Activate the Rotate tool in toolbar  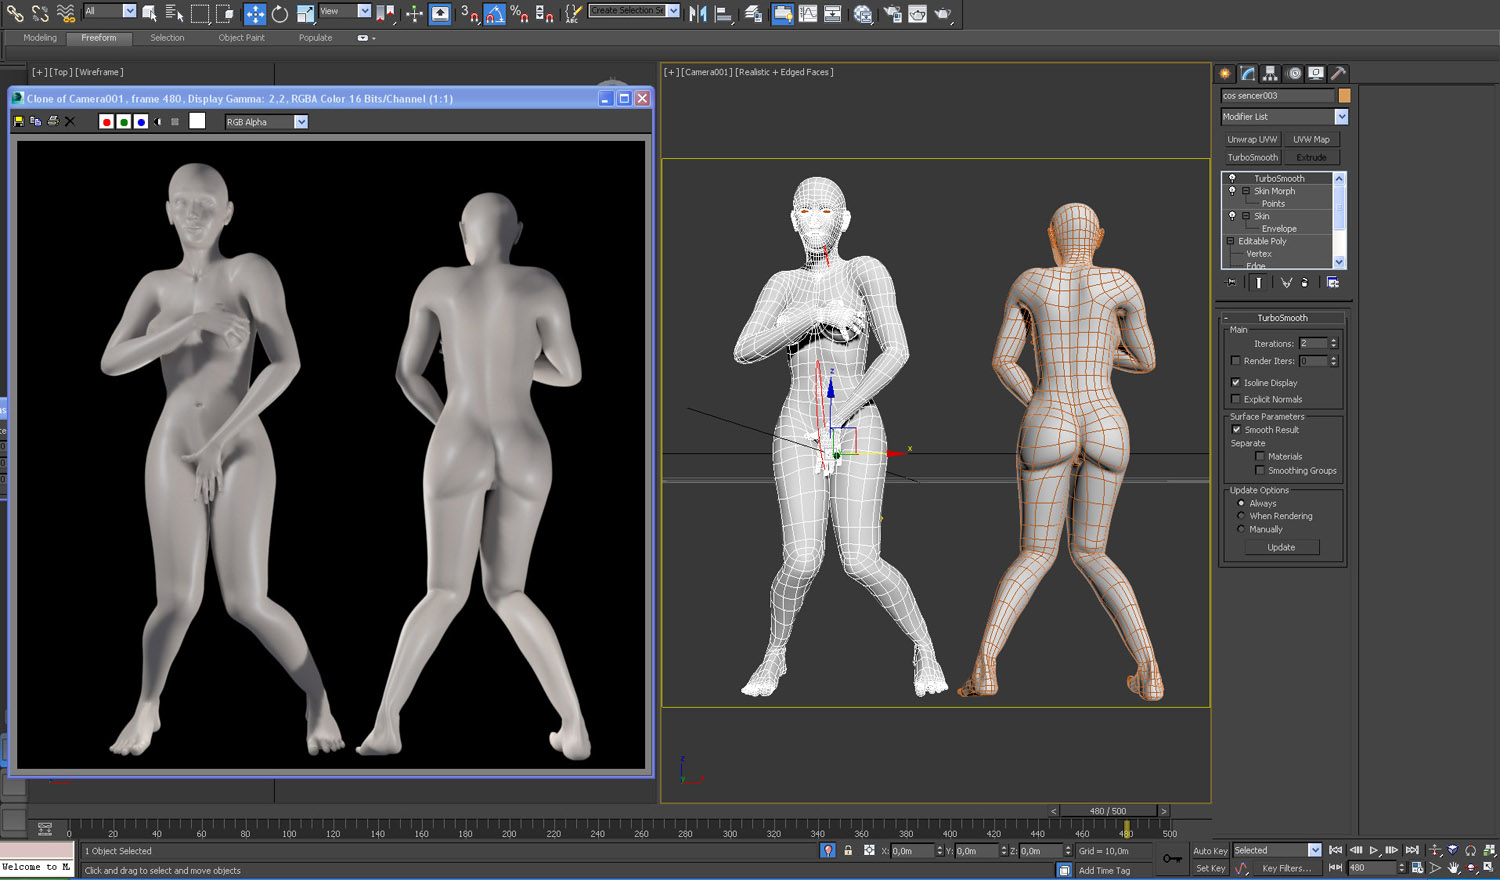pyautogui.click(x=280, y=13)
